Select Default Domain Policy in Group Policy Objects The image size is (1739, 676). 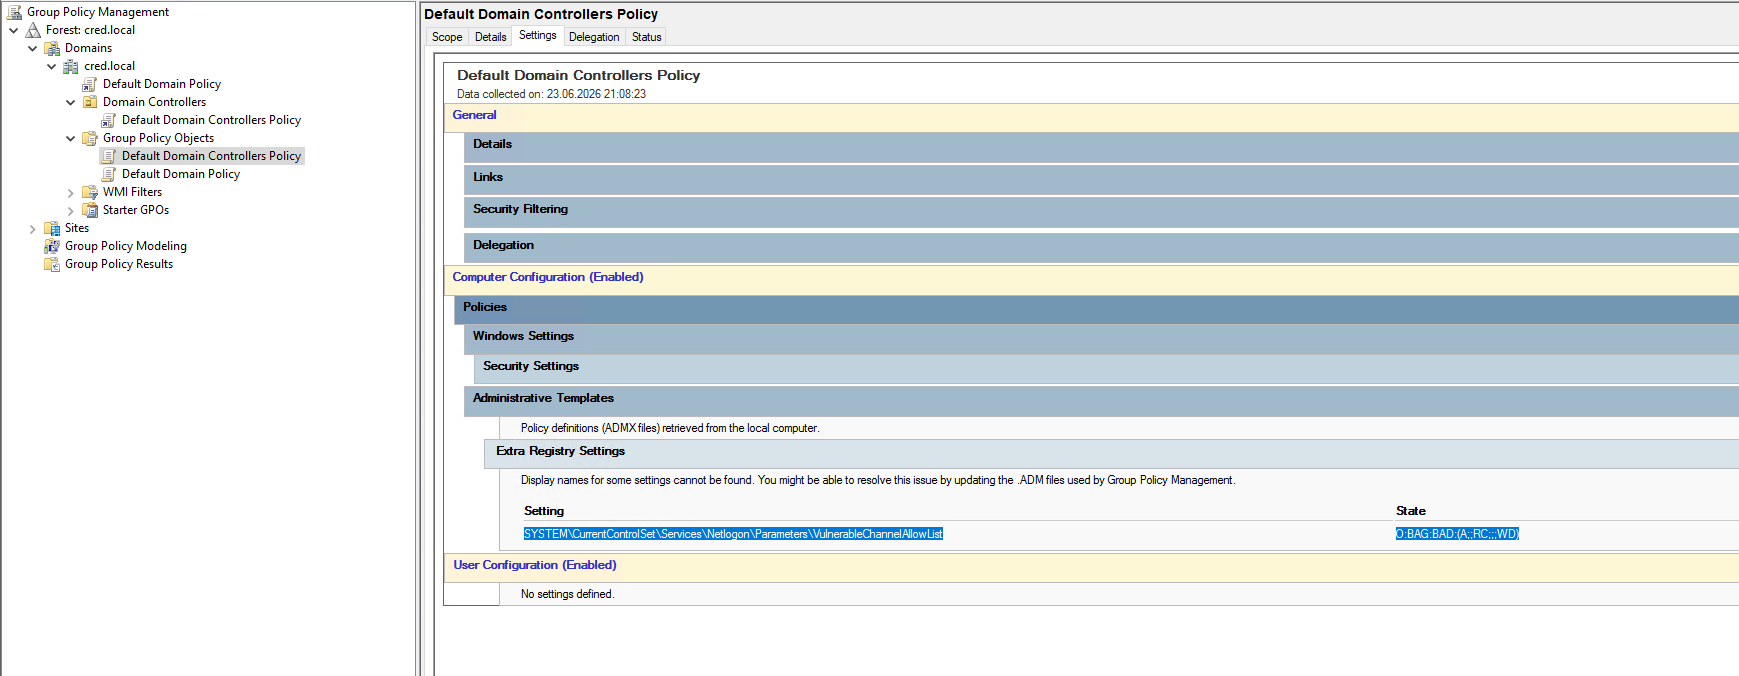point(181,174)
